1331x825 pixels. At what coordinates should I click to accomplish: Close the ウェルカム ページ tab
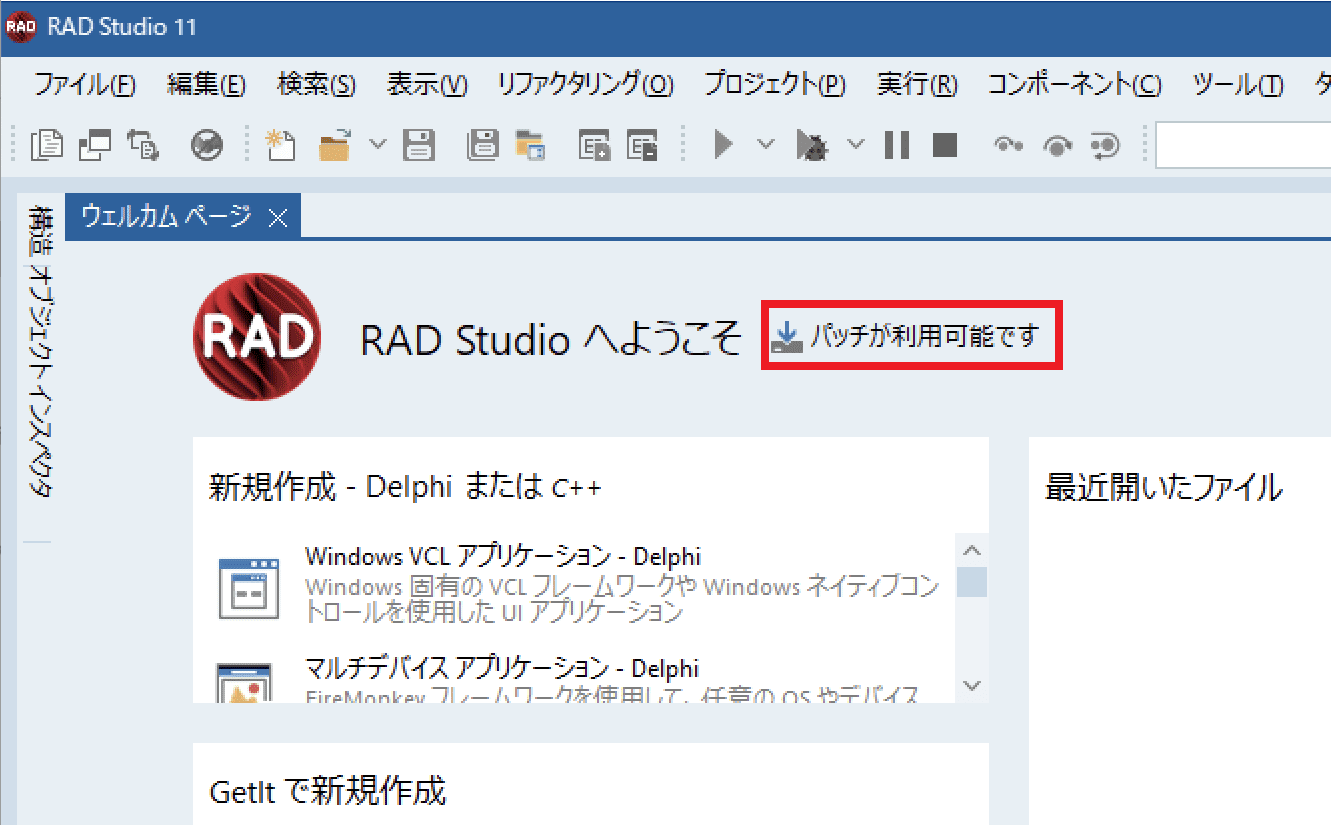[x=279, y=218]
